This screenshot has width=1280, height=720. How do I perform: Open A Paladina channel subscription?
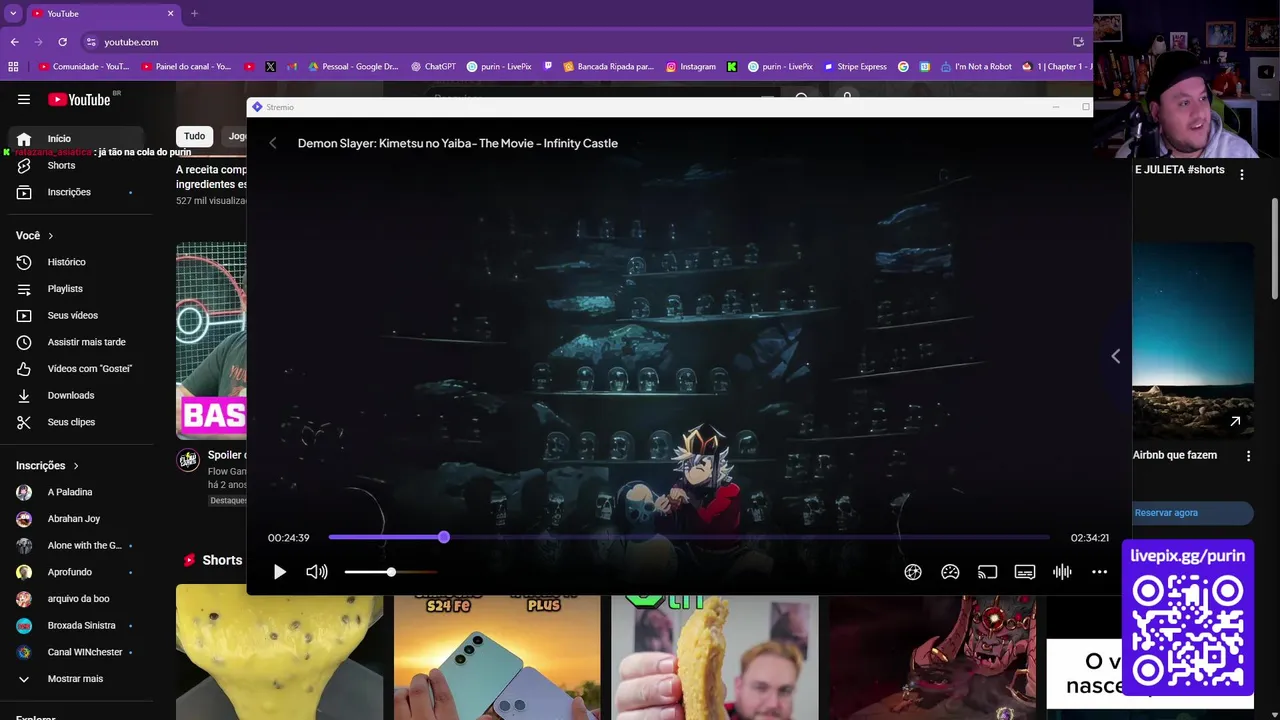pyautogui.click(x=75, y=492)
